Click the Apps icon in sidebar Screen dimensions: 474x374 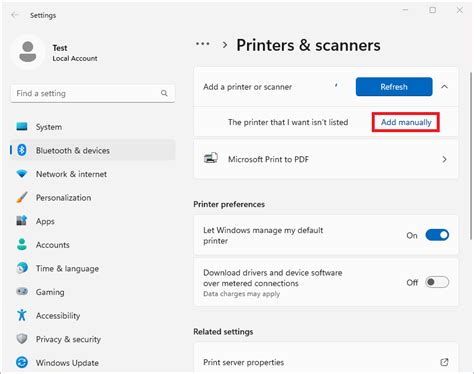(x=22, y=221)
